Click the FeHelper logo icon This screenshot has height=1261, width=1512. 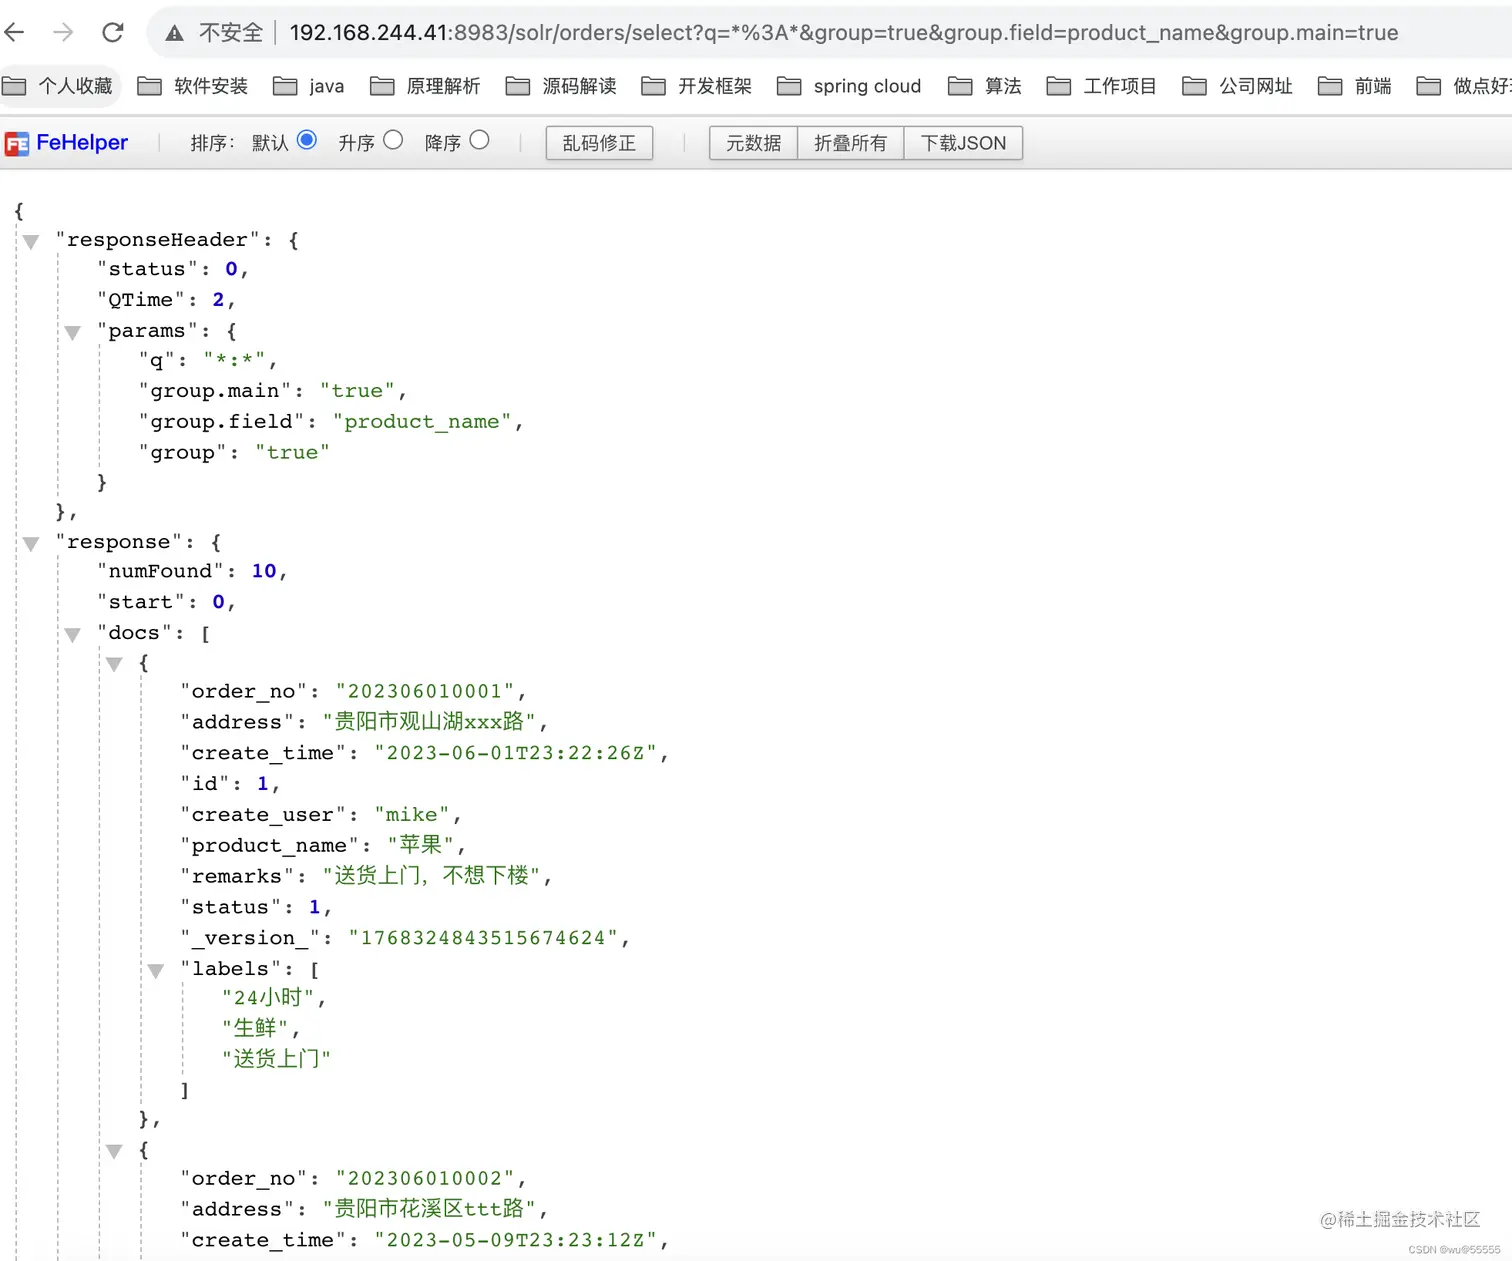17,144
